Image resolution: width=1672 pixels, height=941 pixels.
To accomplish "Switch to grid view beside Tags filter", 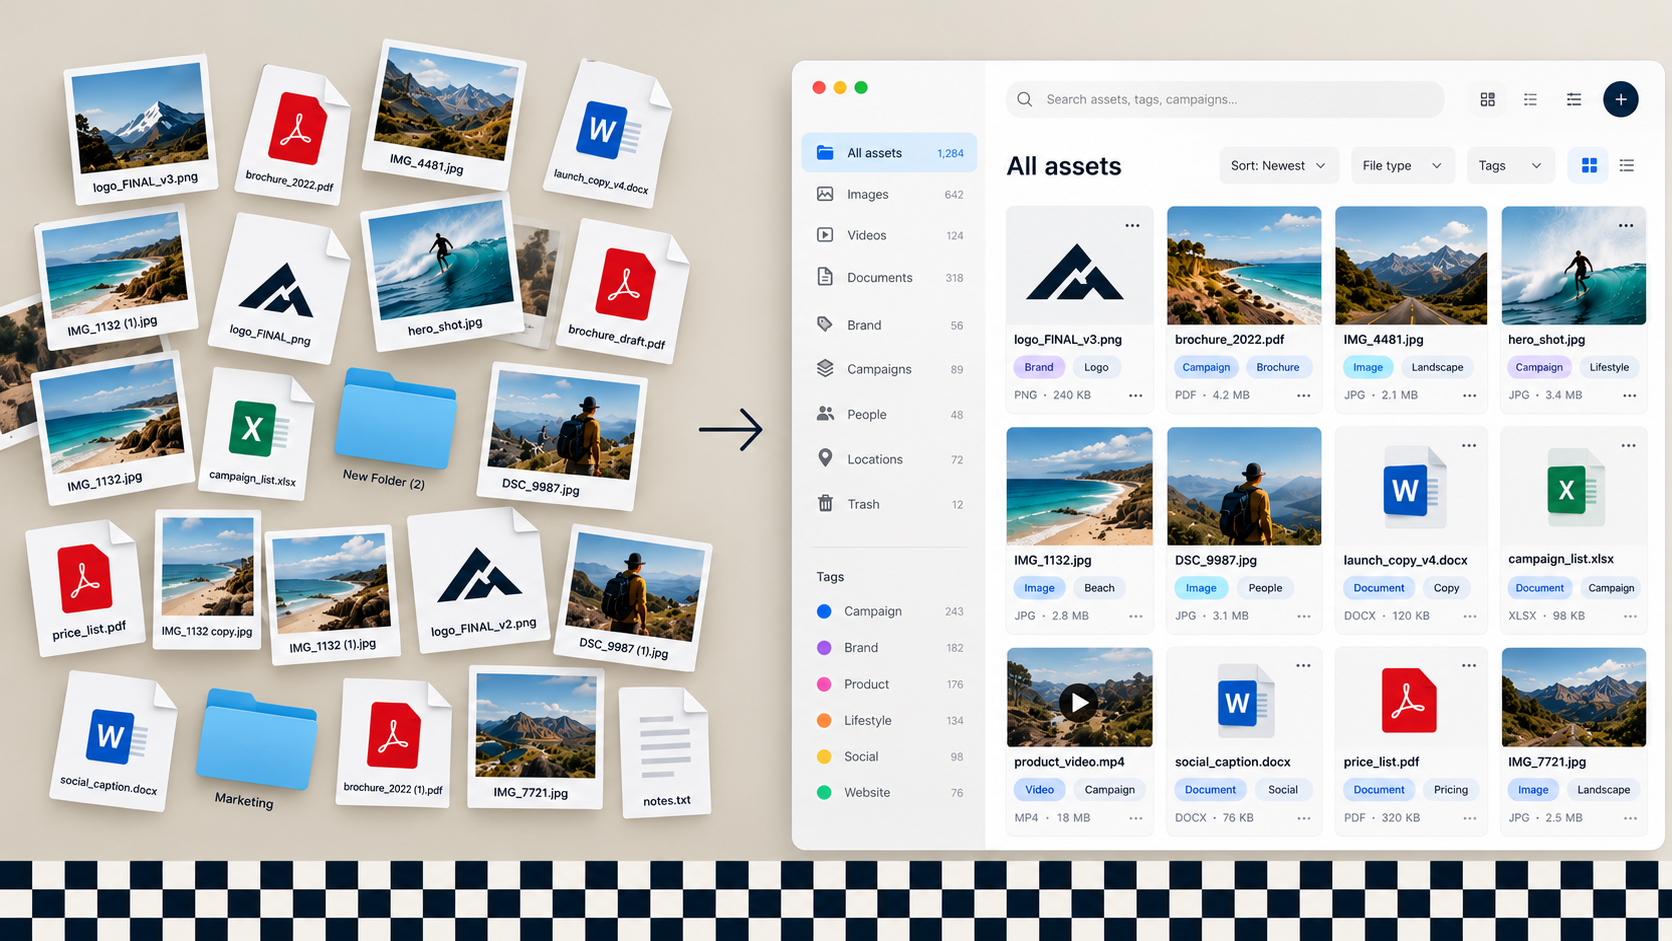I will [x=1589, y=165].
